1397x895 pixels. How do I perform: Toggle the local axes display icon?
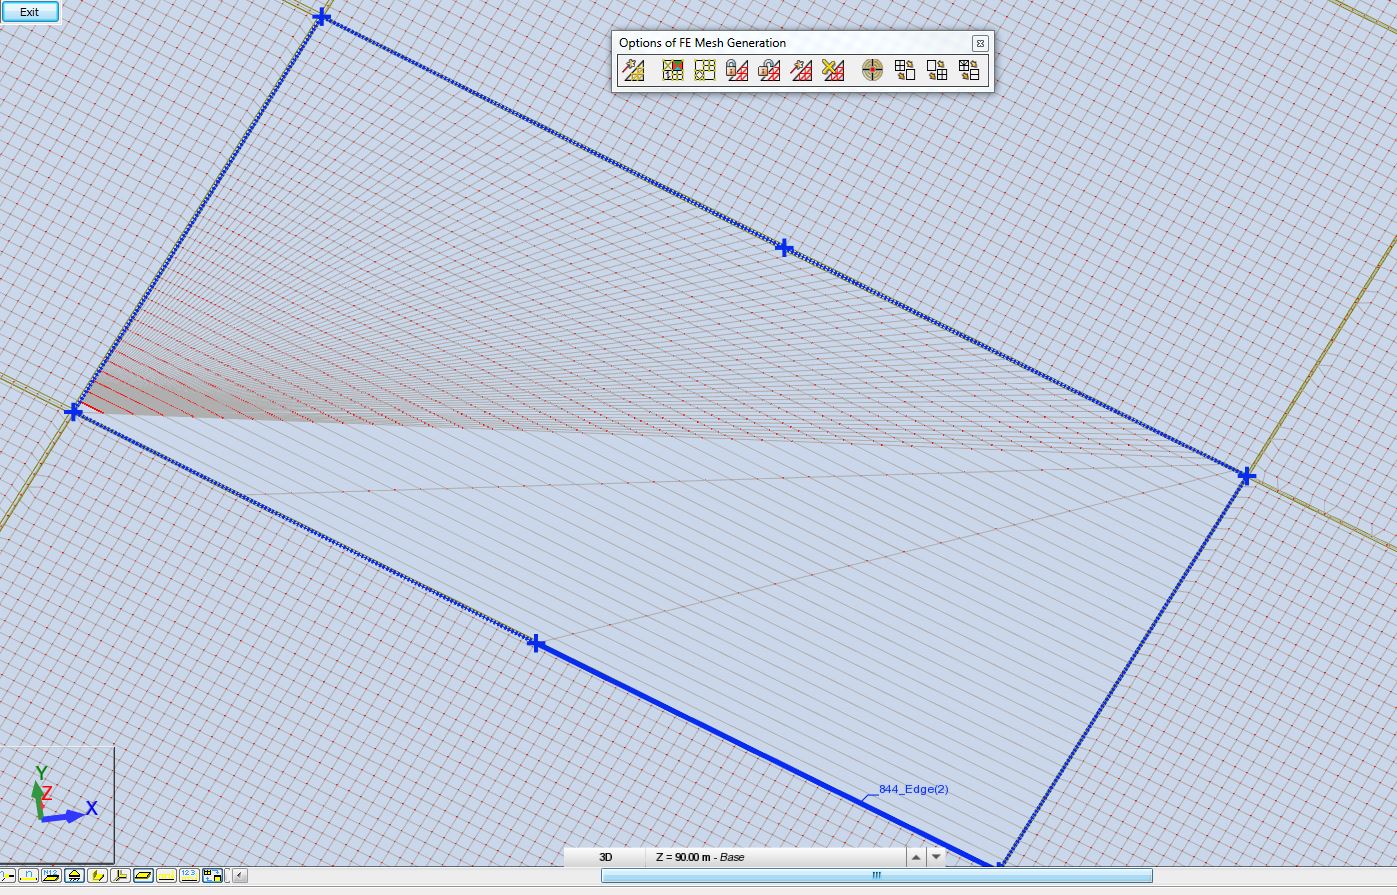pos(120,876)
